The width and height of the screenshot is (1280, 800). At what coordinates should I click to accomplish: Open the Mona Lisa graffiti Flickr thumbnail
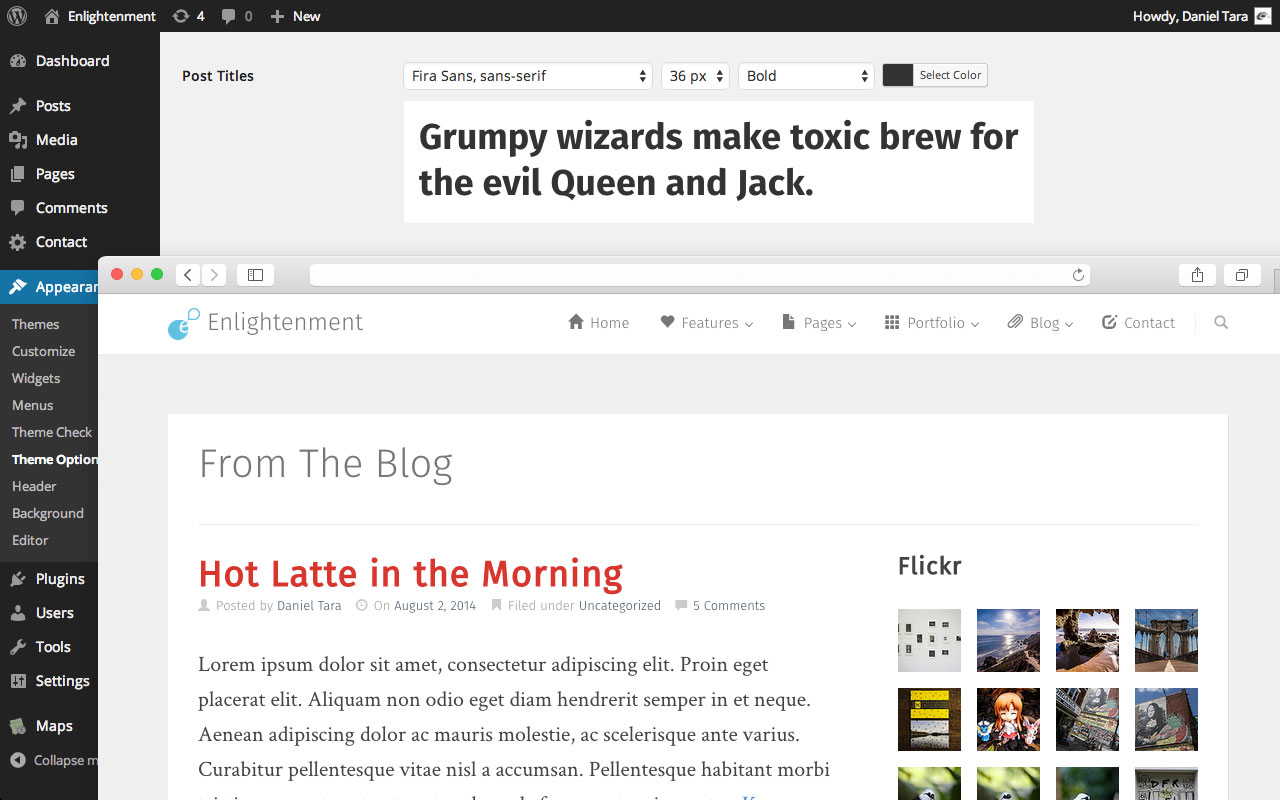point(1166,719)
